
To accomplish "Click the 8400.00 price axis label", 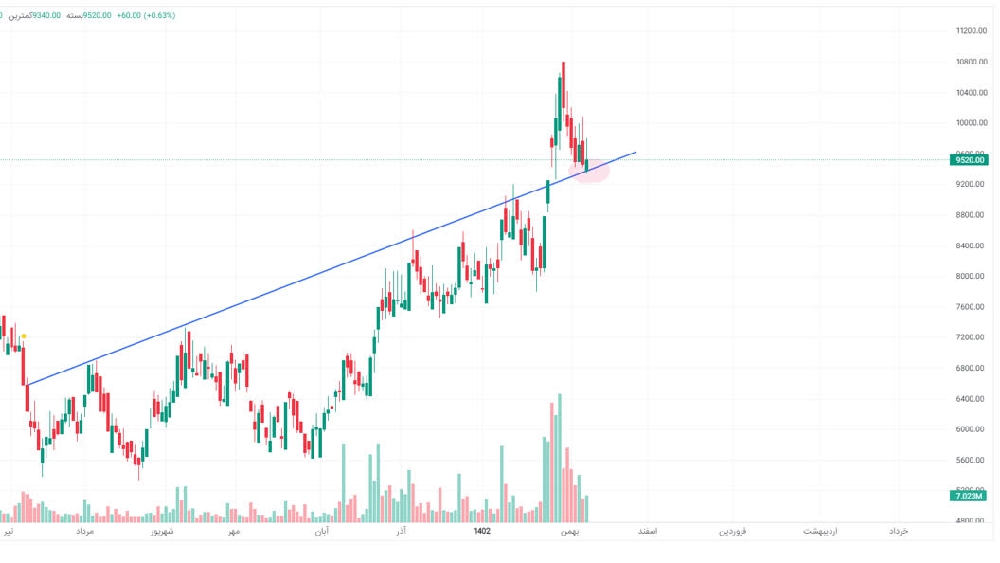I will (971, 245).
